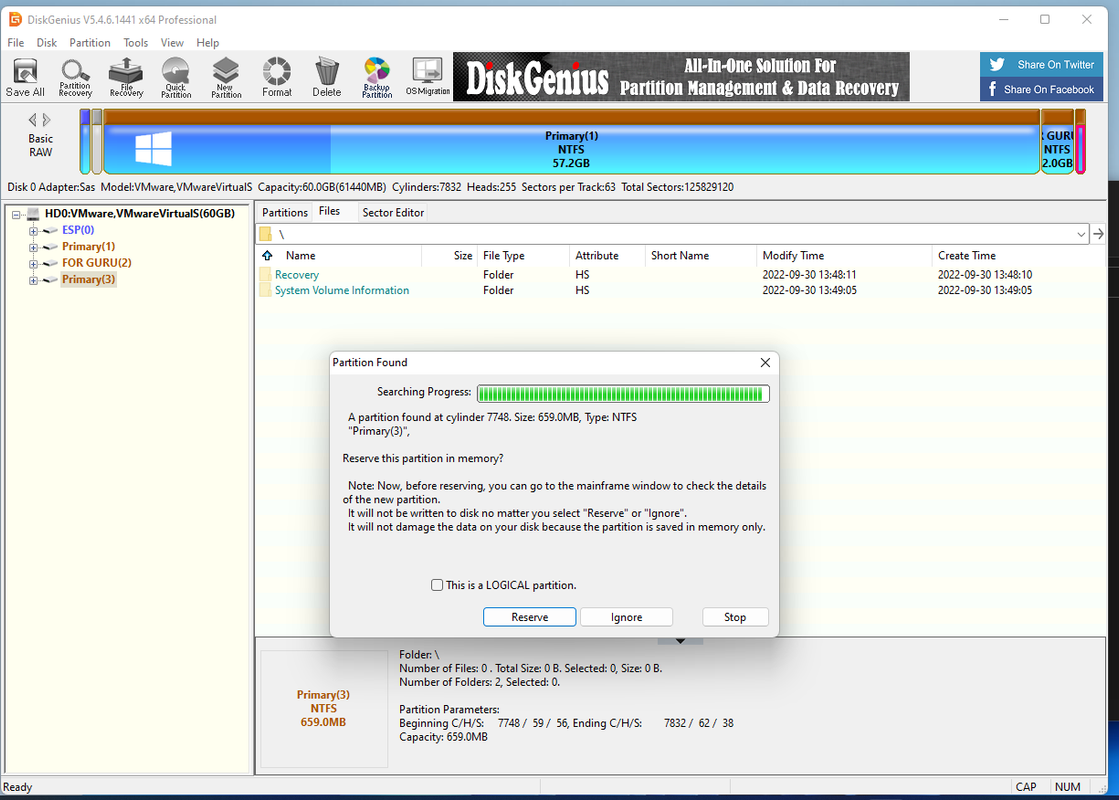Select the ESP(0) partition in tree

(x=78, y=230)
